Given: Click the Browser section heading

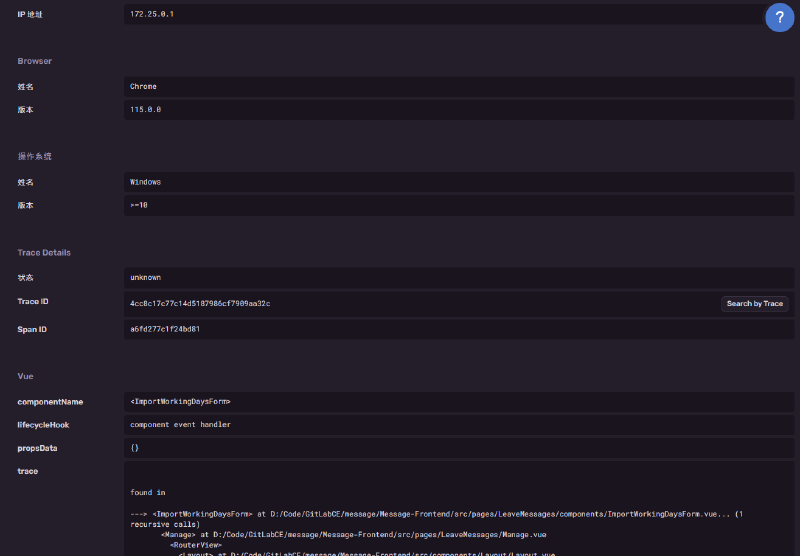Looking at the screenshot, I should click(x=34, y=61).
